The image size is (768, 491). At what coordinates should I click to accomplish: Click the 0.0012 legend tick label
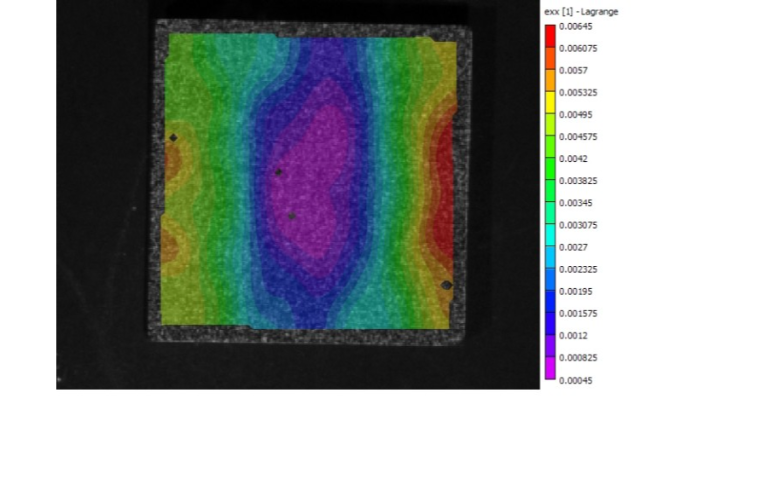(574, 336)
